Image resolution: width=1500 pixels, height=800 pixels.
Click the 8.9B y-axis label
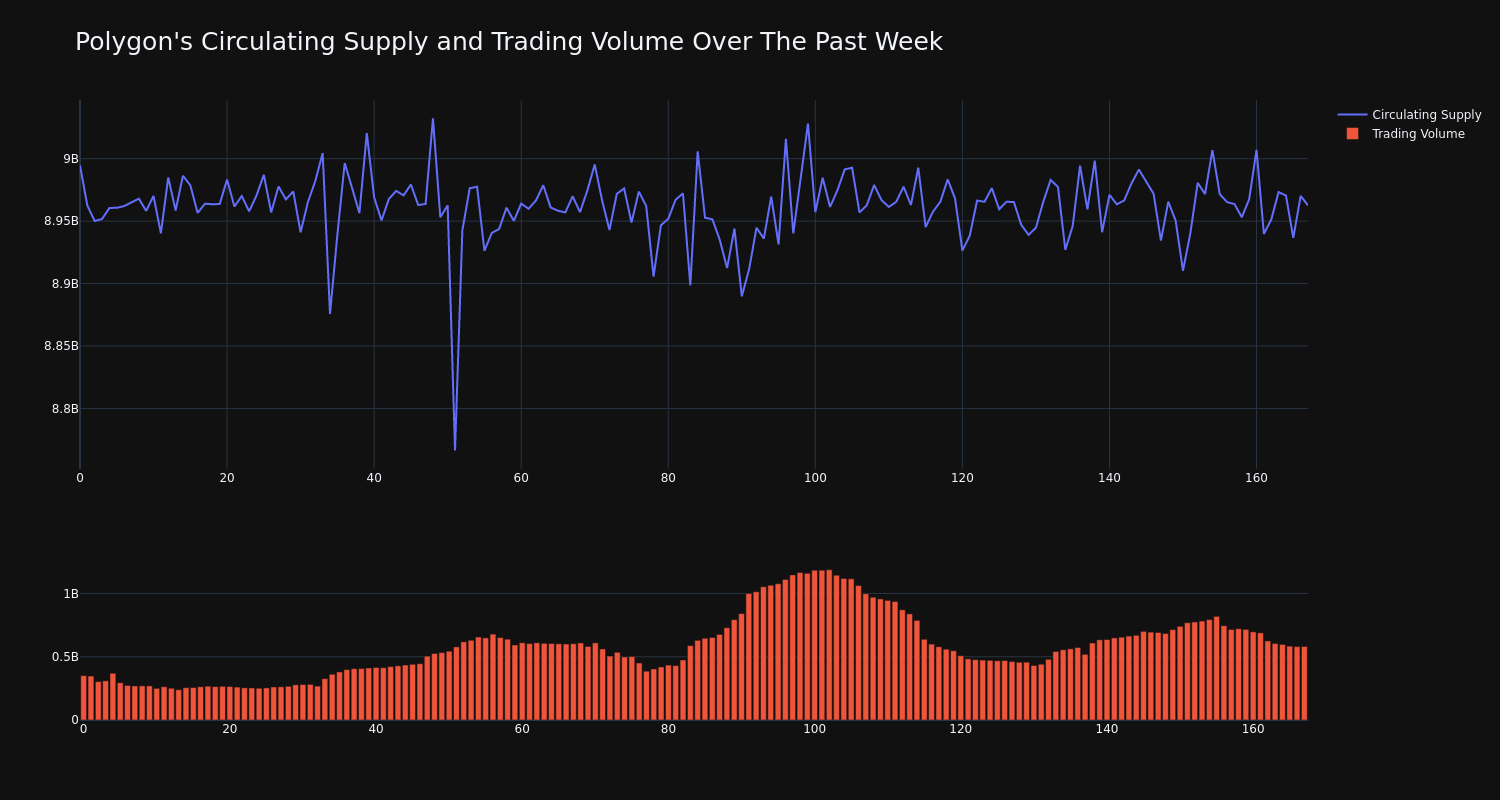pos(65,283)
